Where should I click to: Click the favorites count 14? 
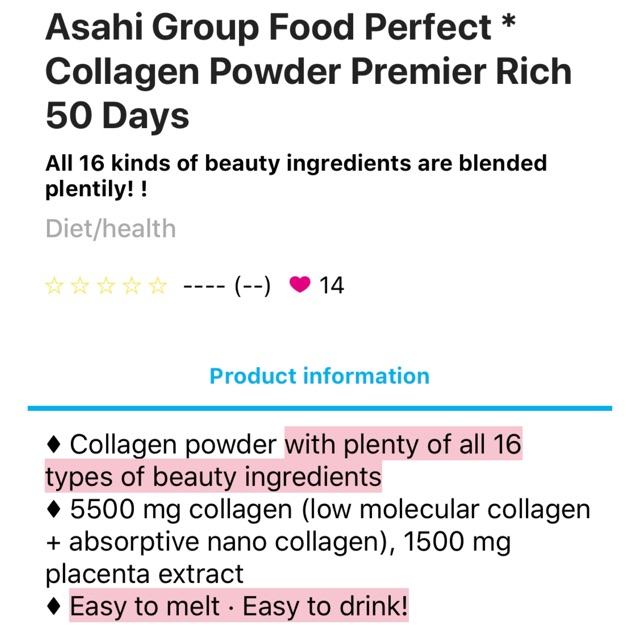[x=331, y=285]
